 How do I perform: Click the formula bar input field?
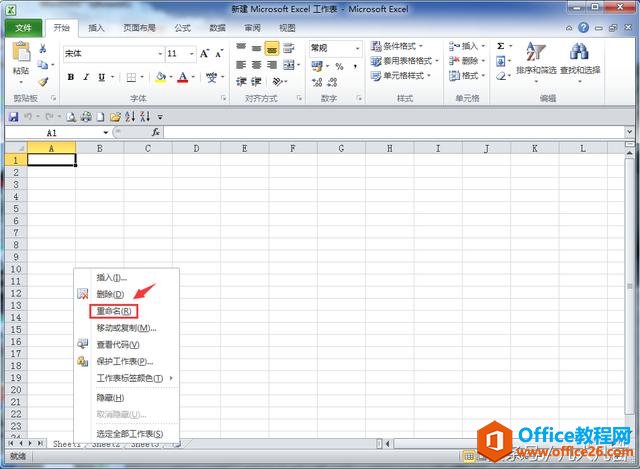(x=394, y=132)
